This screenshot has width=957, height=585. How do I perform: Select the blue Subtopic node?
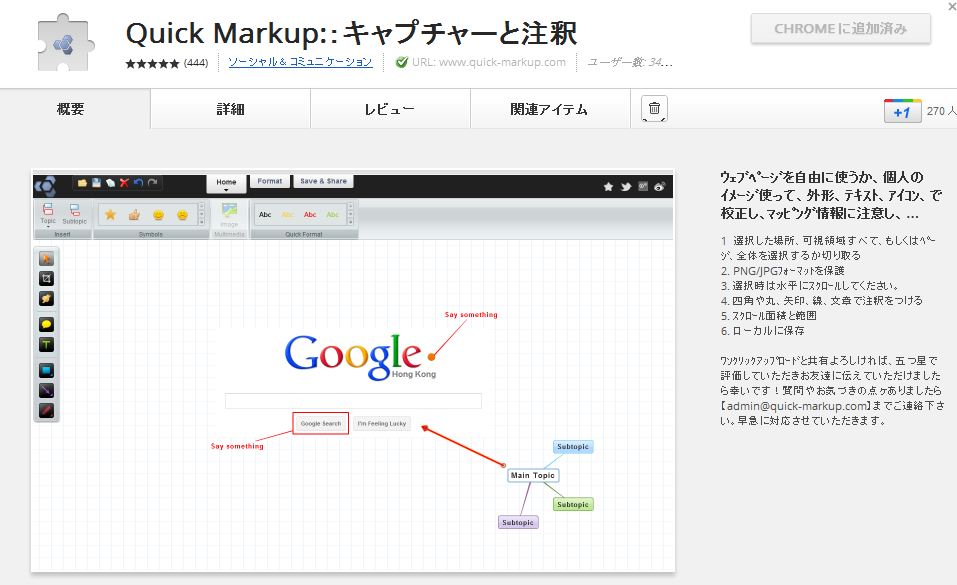573,446
